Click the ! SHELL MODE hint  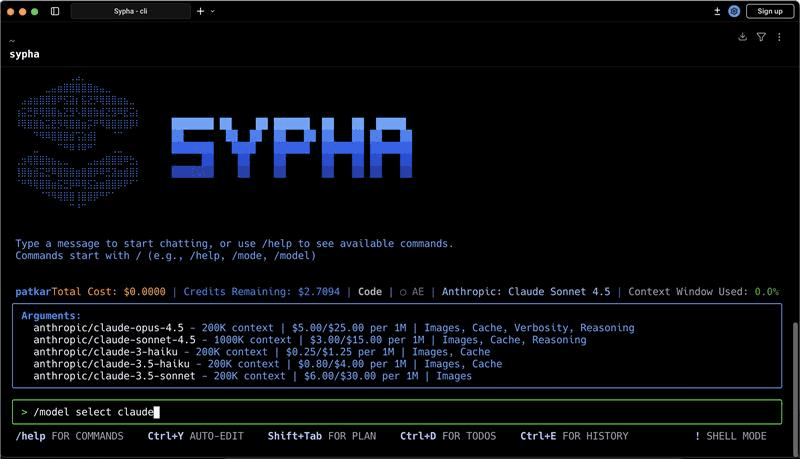click(x=731, y=436)
